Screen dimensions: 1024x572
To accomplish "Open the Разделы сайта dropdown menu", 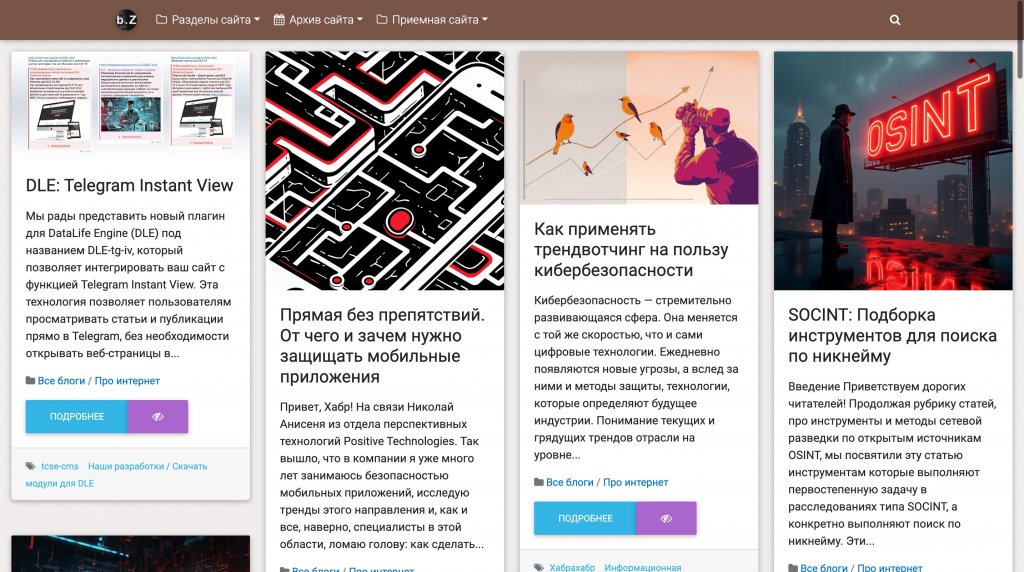I will 208,20.
